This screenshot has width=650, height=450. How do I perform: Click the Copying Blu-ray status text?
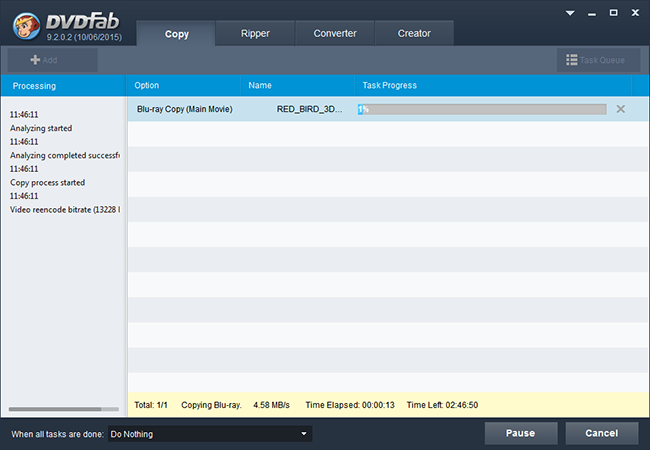click(x=211, y=405)
